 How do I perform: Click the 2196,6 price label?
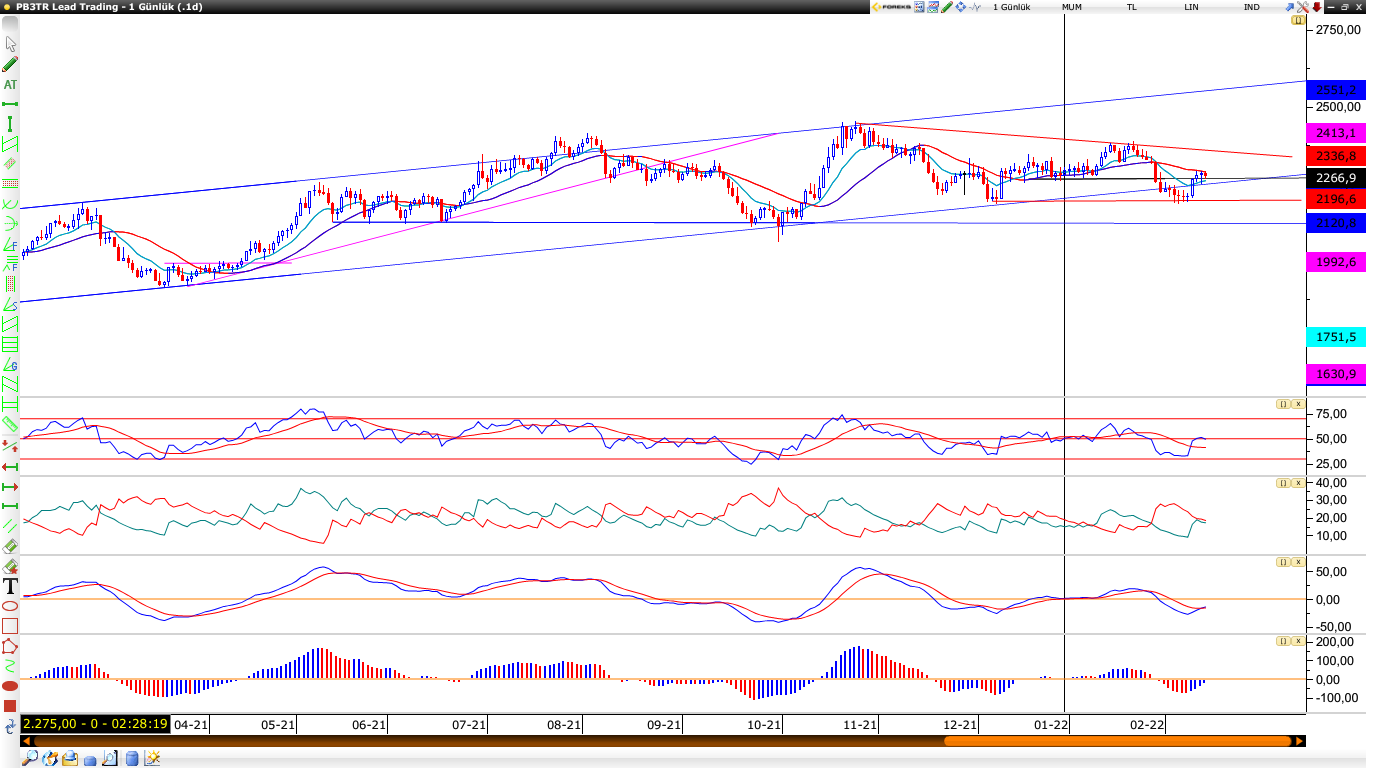(x=1336, y=200)
